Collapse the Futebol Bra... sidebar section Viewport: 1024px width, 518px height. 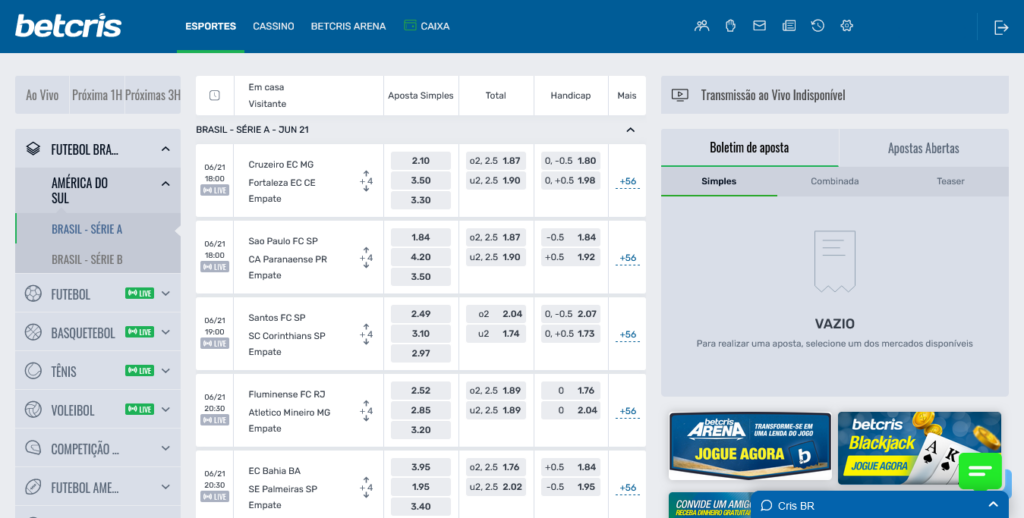[166, 150]
